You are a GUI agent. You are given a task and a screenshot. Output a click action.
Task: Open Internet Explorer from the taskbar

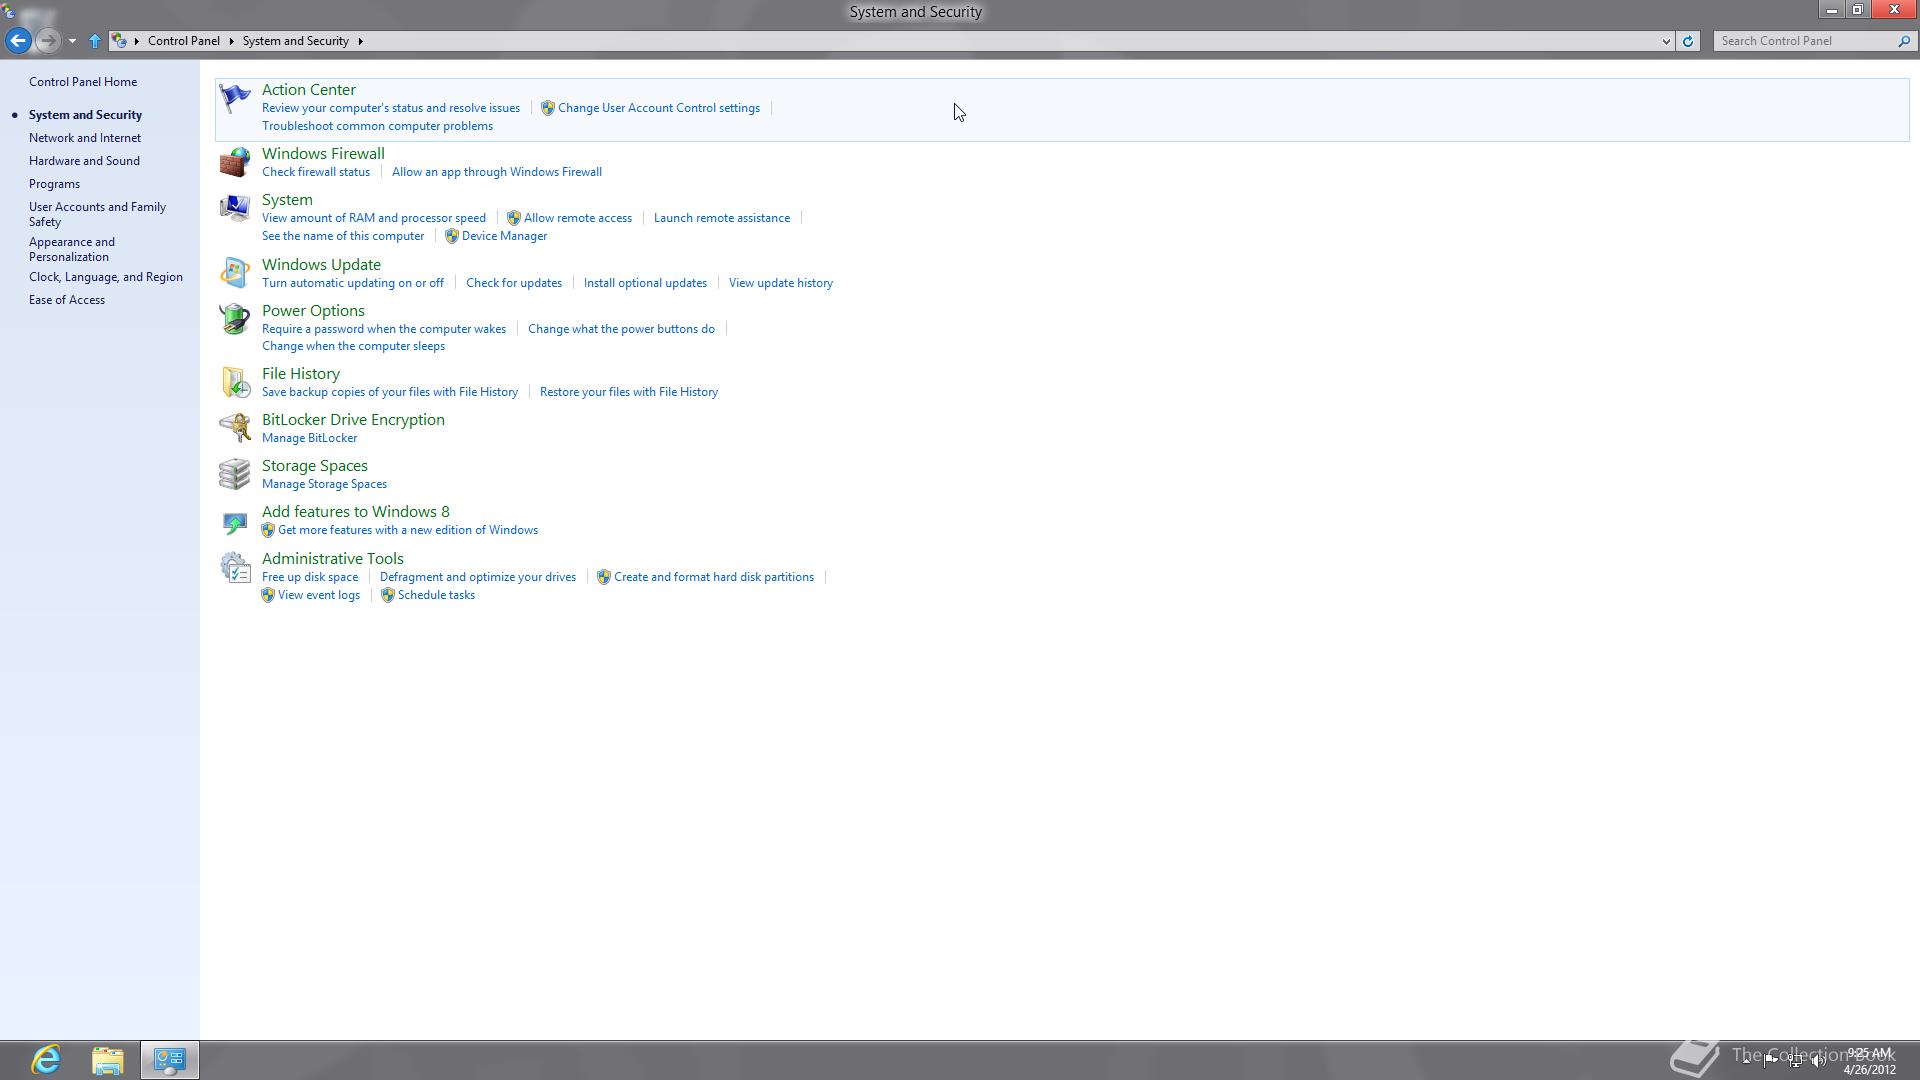coord(46,1060)
